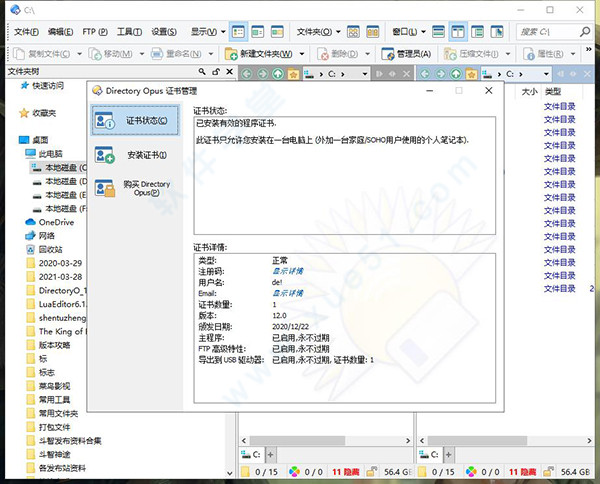The image size is (600, 484).
Task: Click the viewer pane layout icon
Action: [497, 32]
